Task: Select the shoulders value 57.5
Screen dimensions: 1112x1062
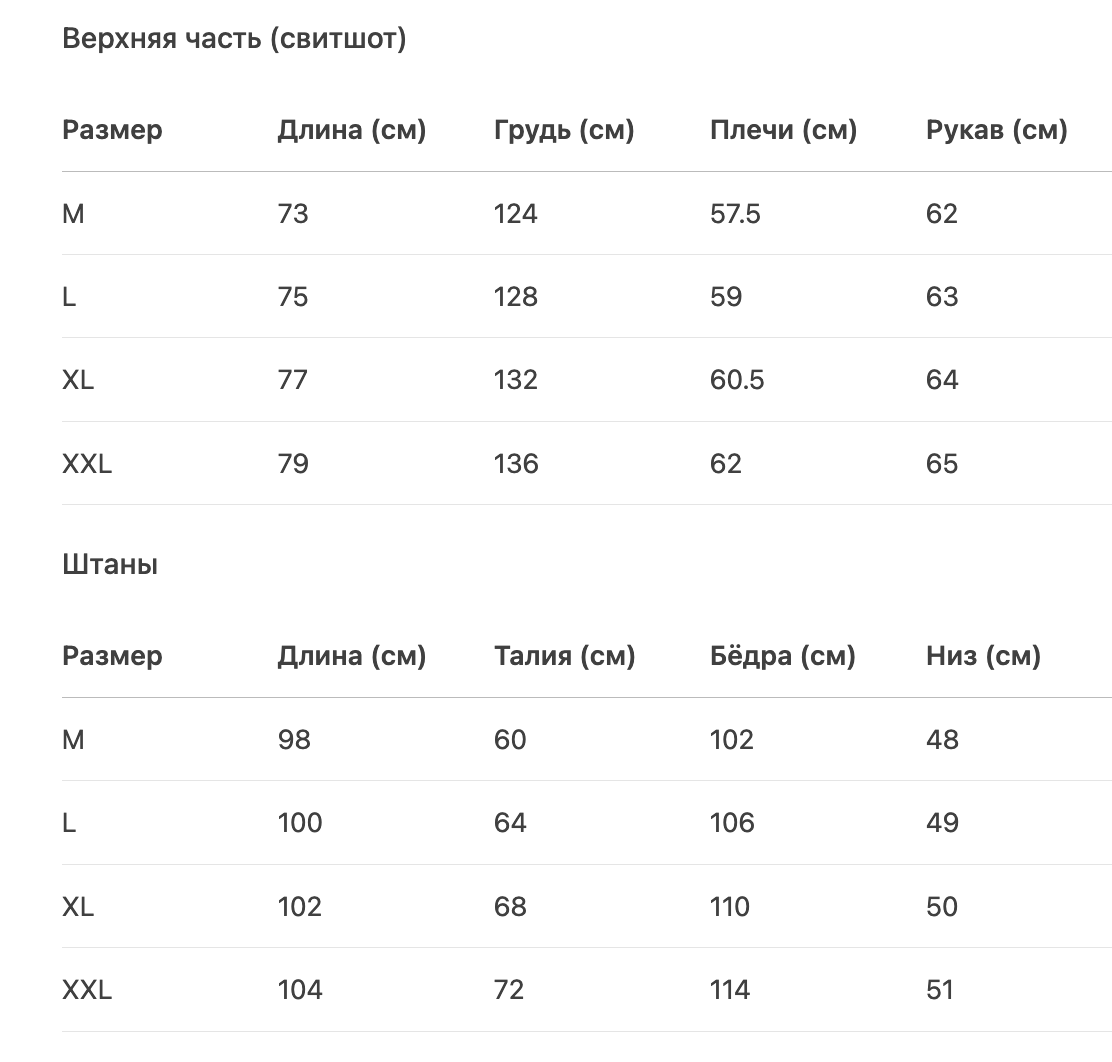Action: [x=735, y=213]
